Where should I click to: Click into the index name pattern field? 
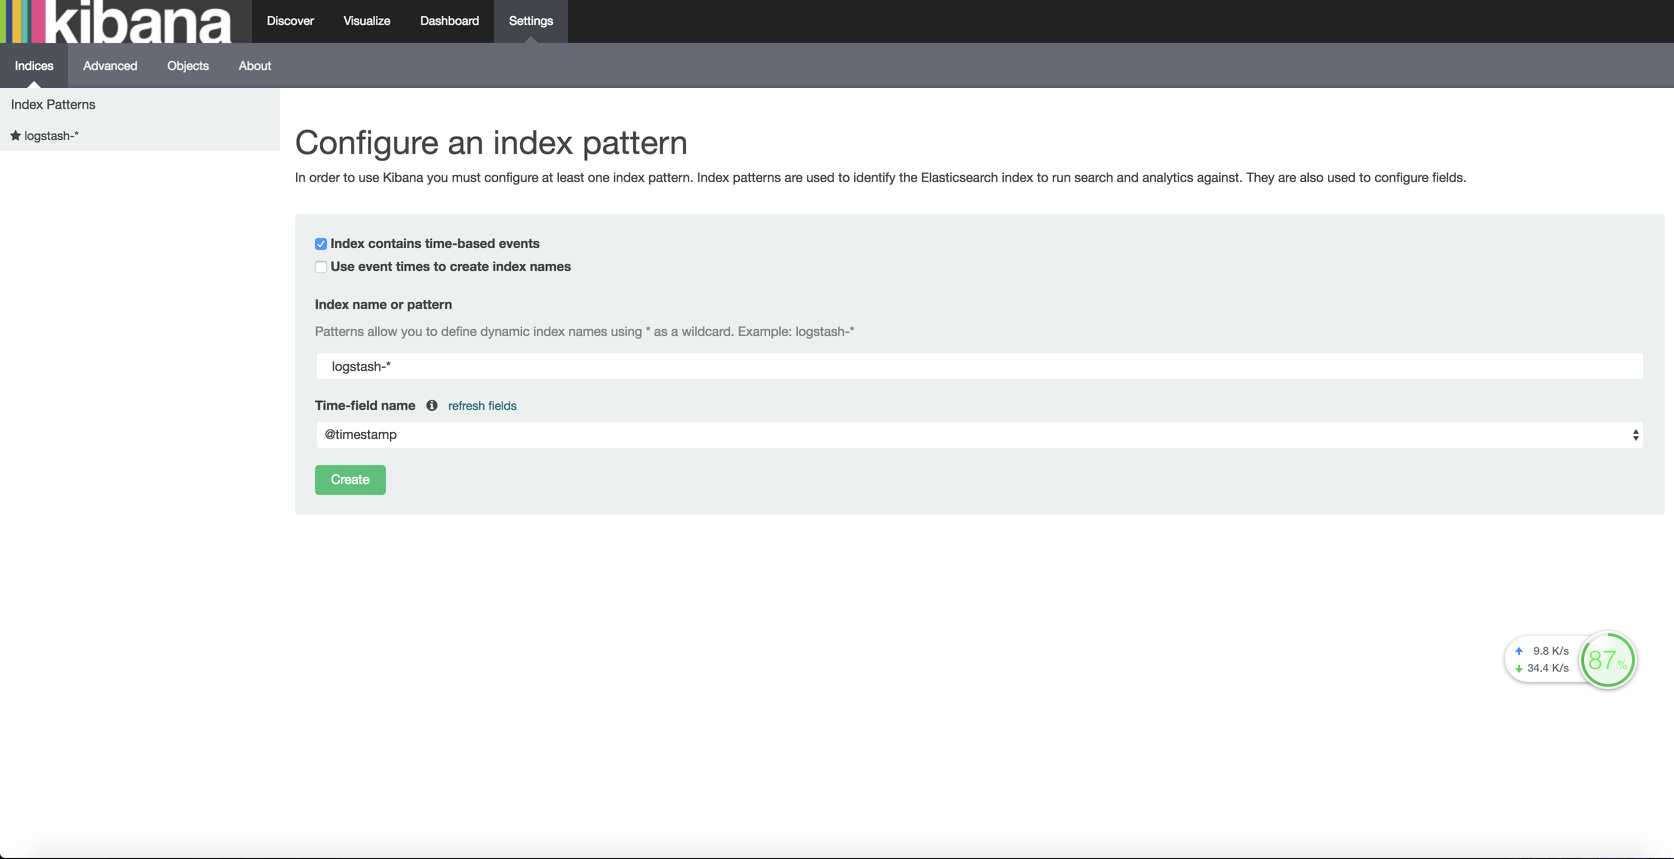pos(980,367)
